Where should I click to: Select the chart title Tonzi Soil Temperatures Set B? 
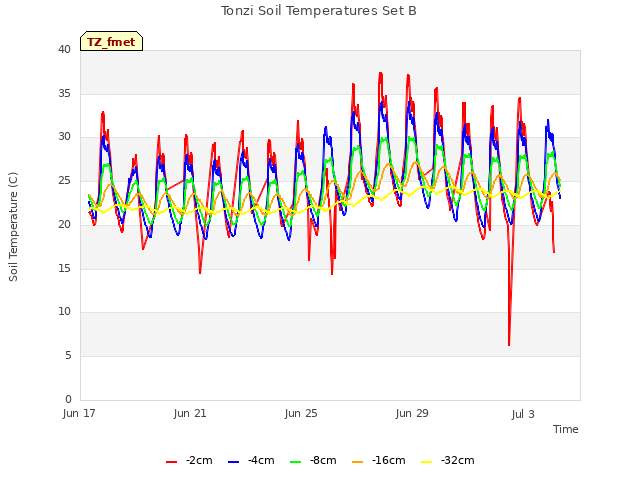319,11
